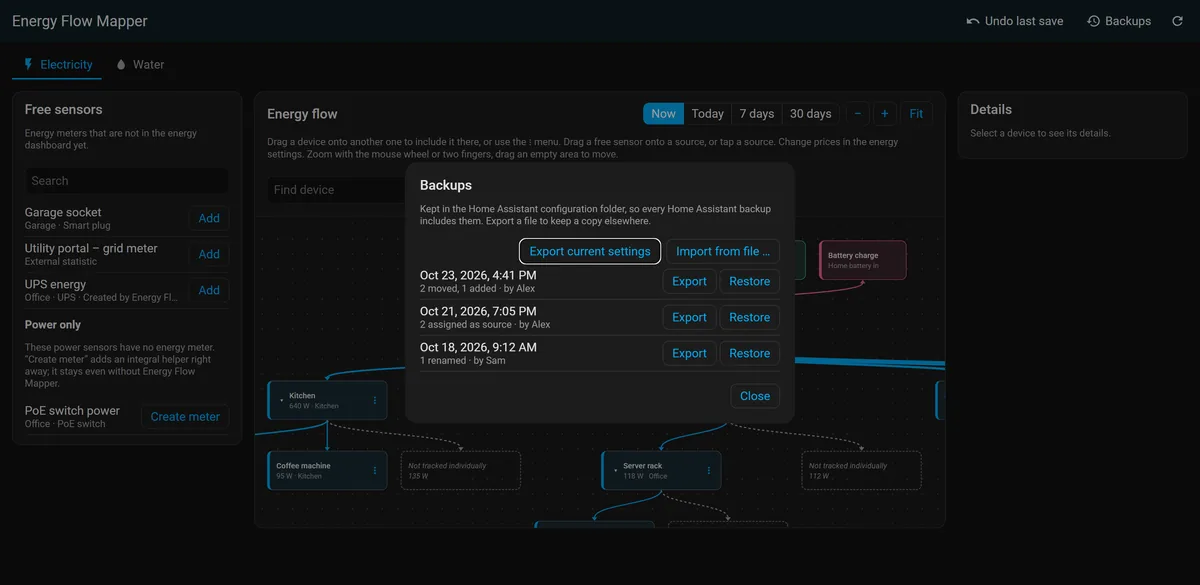Click the '2 assigned as source · by Alex' text
The height and width of the screenshot is (585, 1200).
[485, 325]
